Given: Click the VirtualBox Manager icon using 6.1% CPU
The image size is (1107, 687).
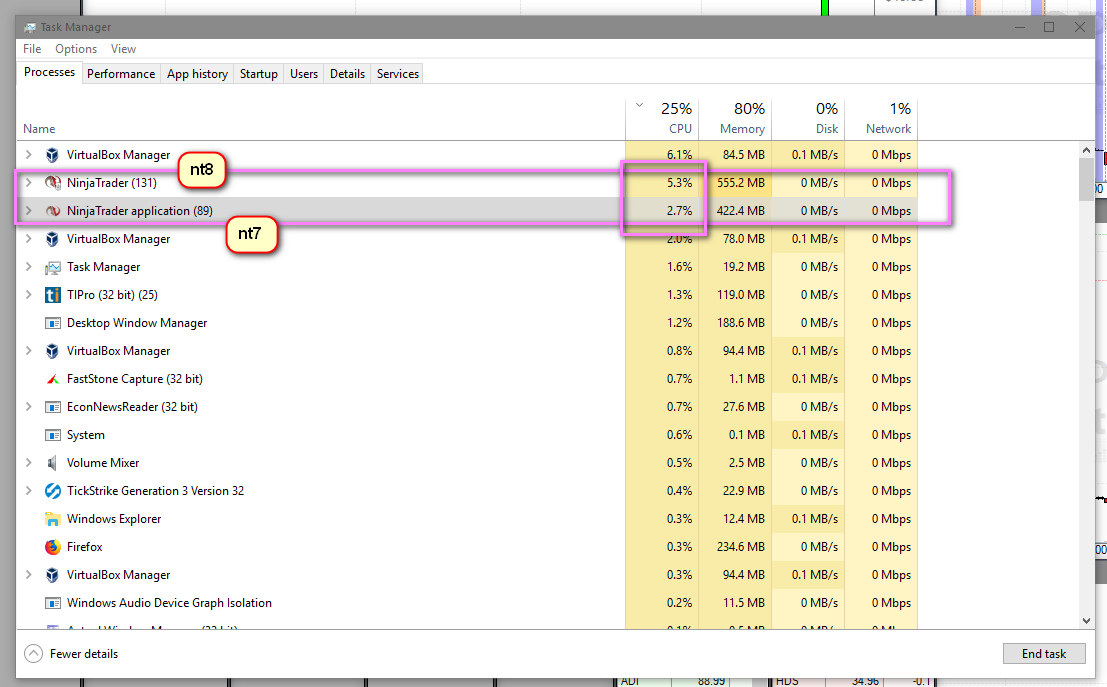Looking at the screenshot, I should [52, 155].
